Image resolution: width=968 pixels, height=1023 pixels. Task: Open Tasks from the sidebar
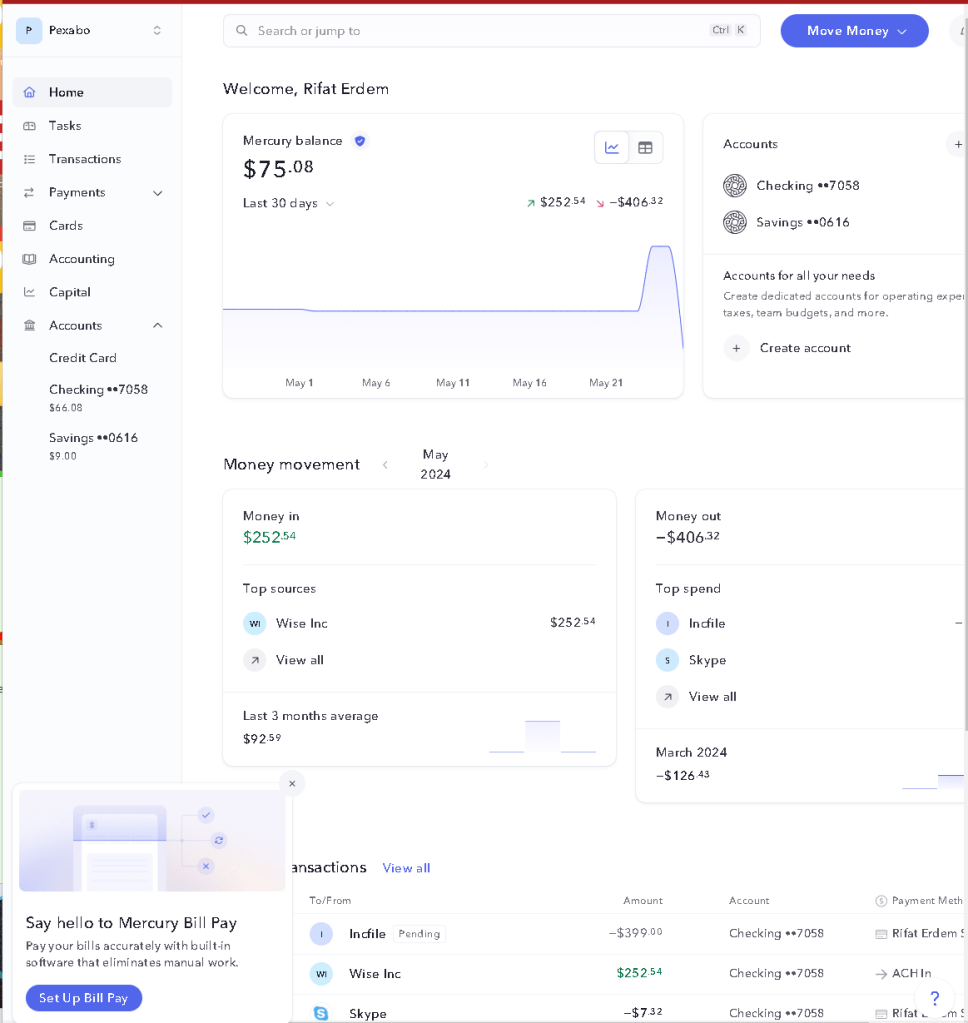click(92, 125)
